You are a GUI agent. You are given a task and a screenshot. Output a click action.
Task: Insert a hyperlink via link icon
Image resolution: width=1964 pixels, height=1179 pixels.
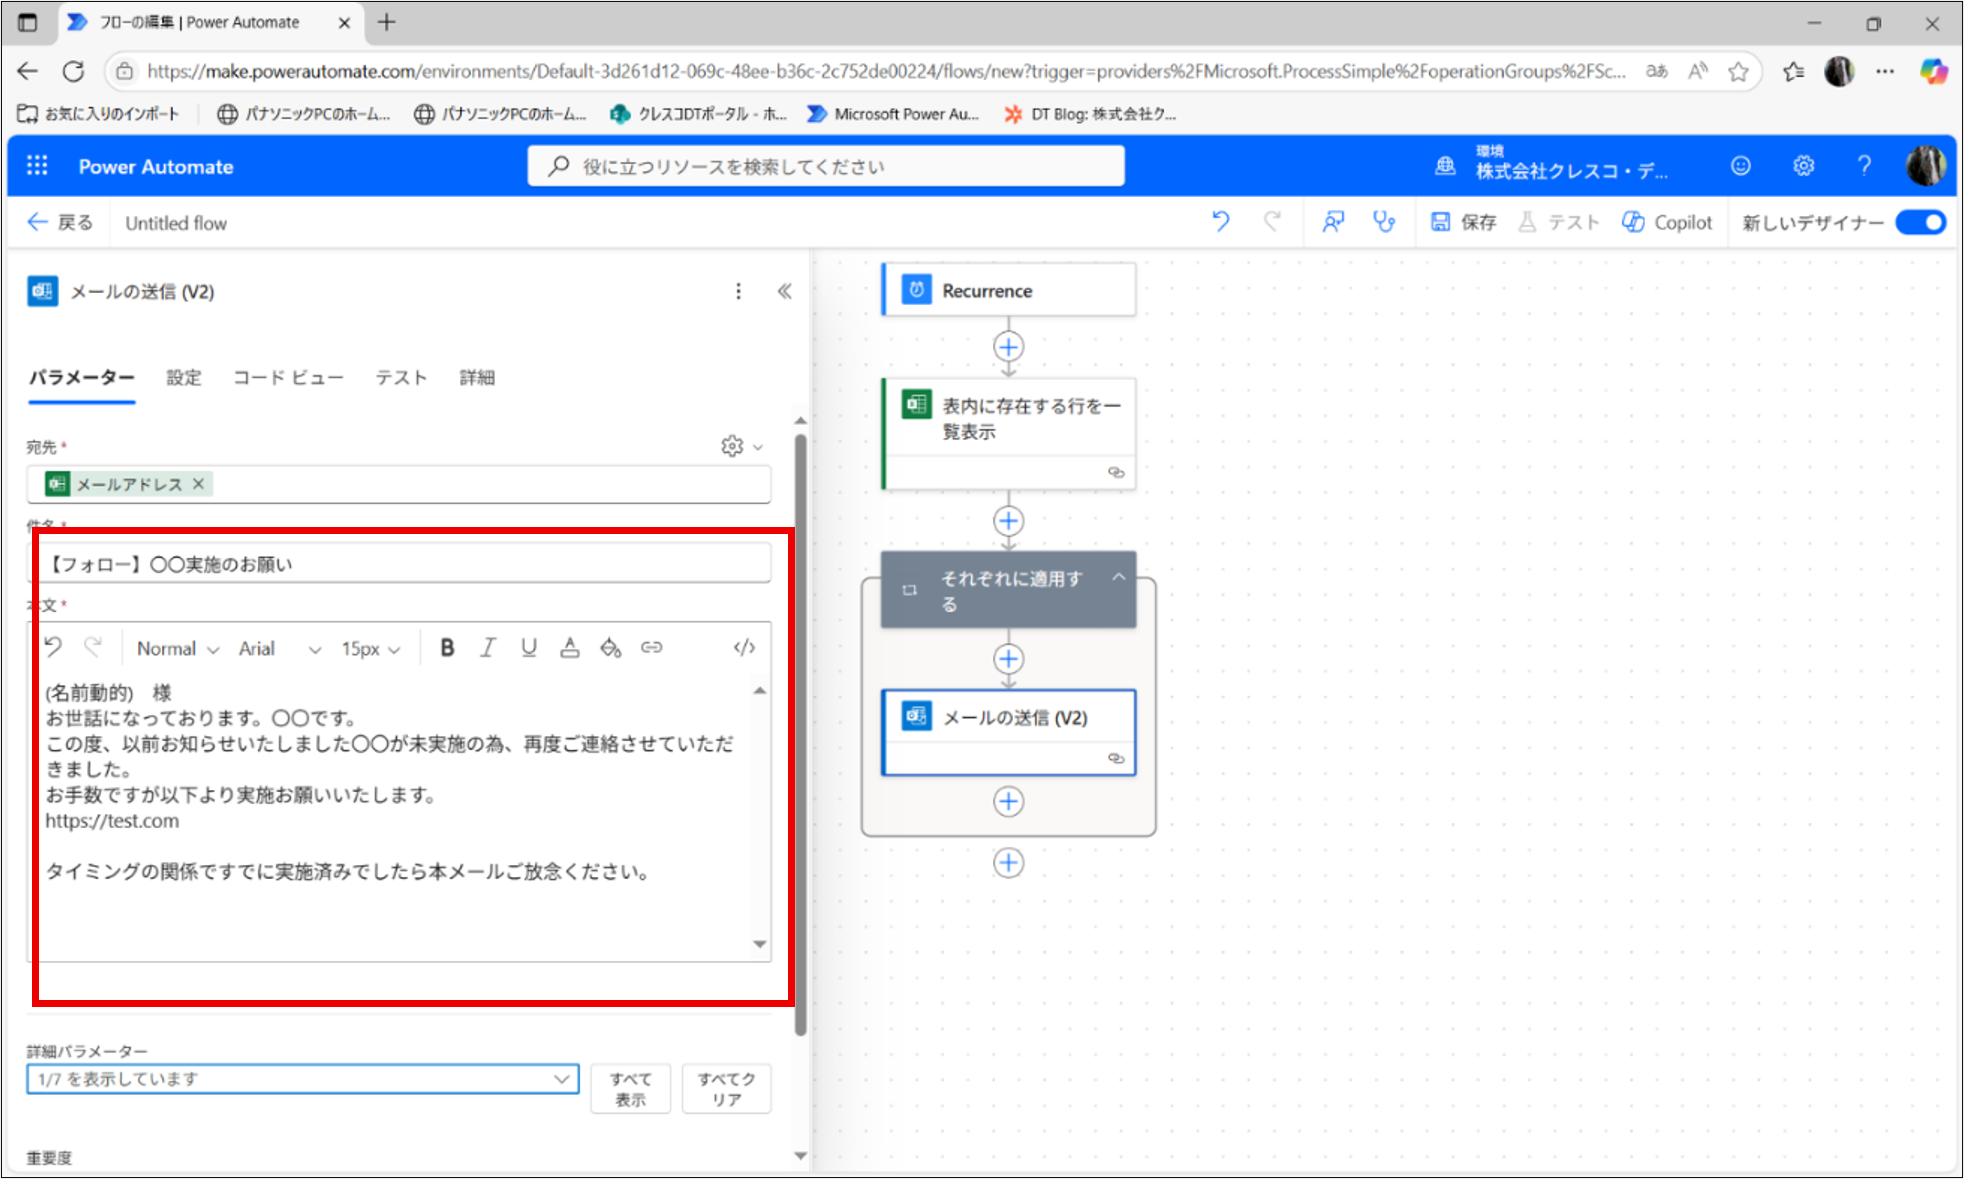(652, 648)
